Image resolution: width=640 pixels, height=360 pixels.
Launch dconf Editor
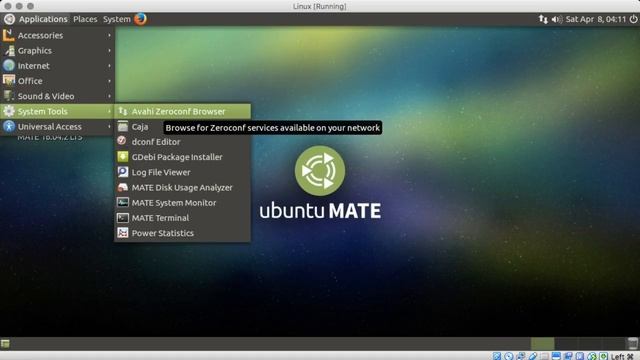(x=182, y=142)
